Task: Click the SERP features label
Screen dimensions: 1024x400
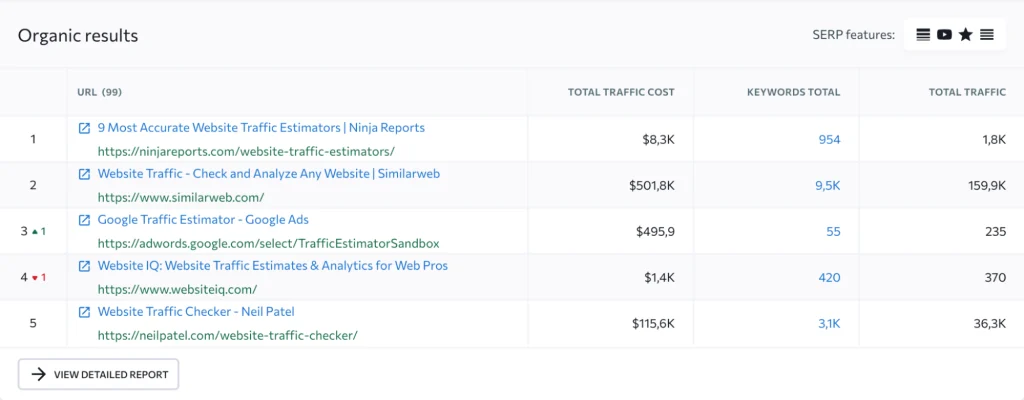Action: click(x=854, y=35)
